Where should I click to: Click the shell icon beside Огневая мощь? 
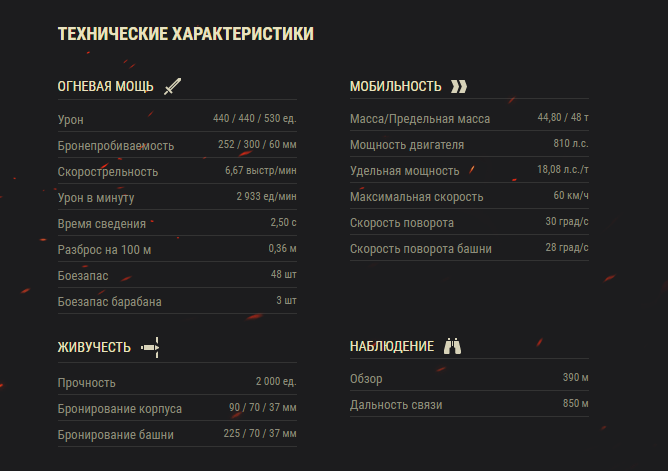click(173, 86)
